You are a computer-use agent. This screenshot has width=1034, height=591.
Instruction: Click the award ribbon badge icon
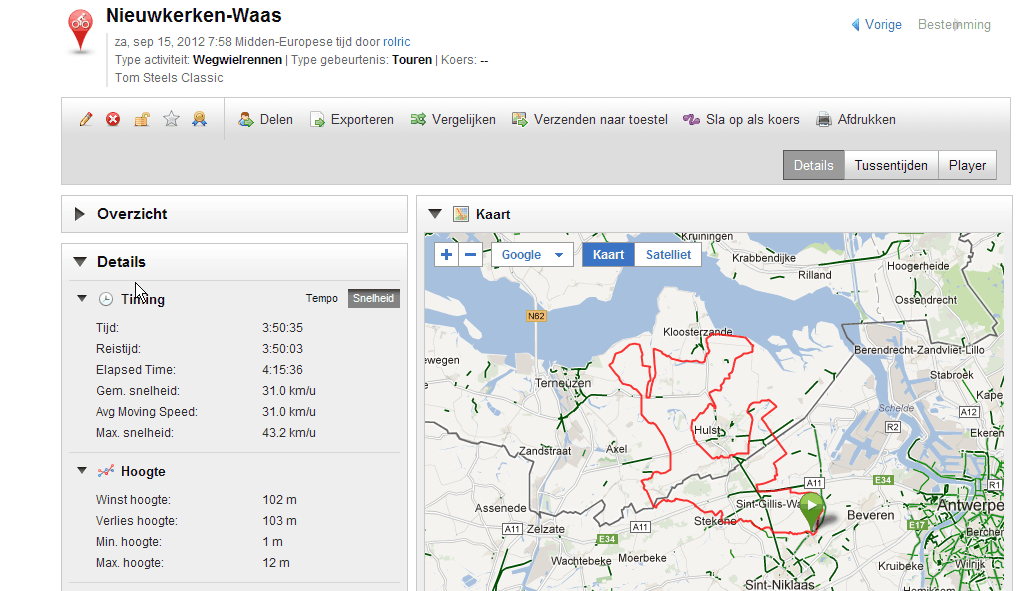pos(199,119)
